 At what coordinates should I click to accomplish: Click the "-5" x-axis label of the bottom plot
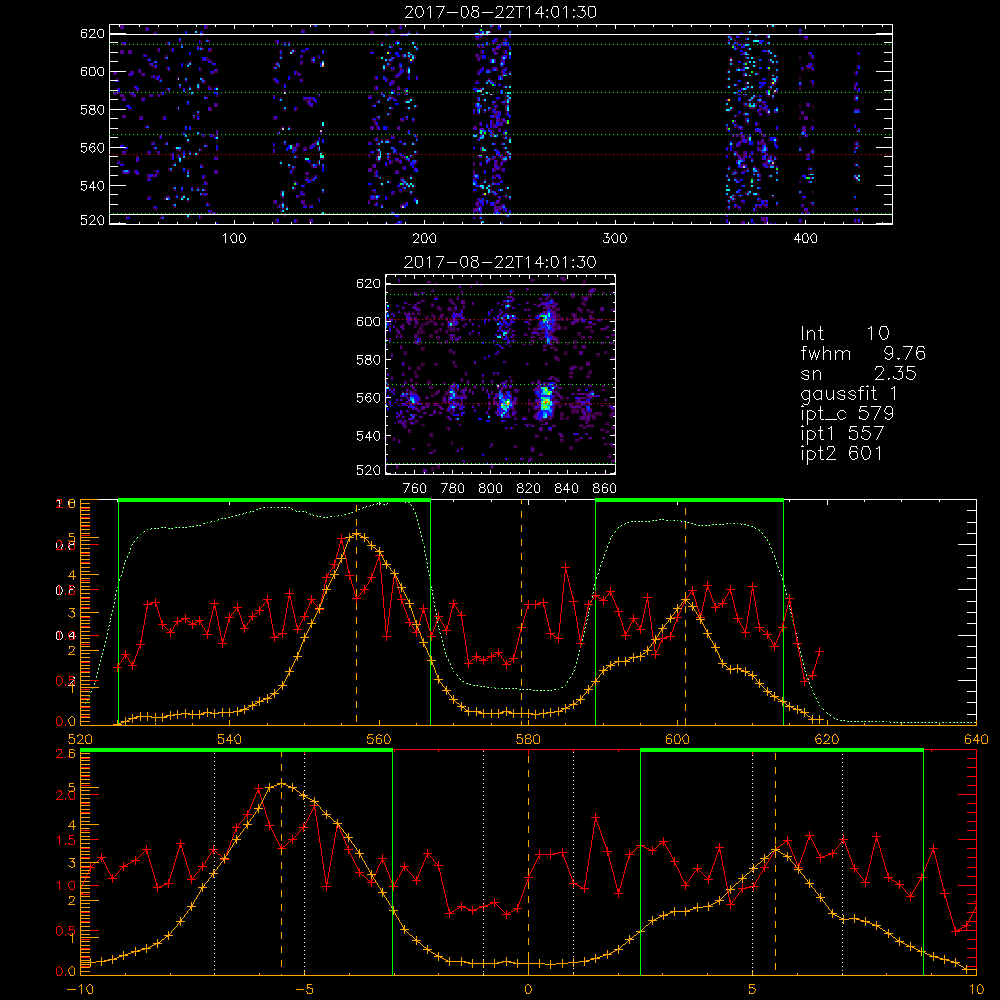(x=304, y=990)
